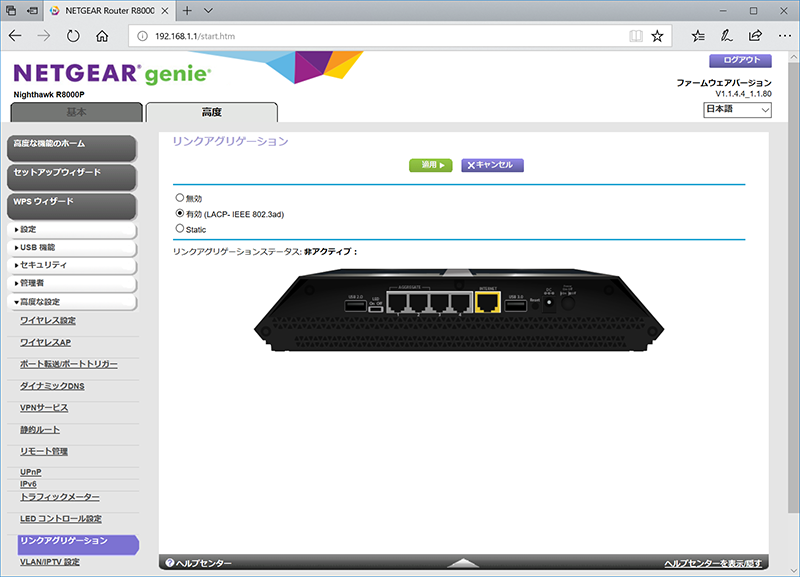Select 有効 (LACP- IEEE 802.3ad) option
The height and width of the screenshot is (577, 800).
180,213
